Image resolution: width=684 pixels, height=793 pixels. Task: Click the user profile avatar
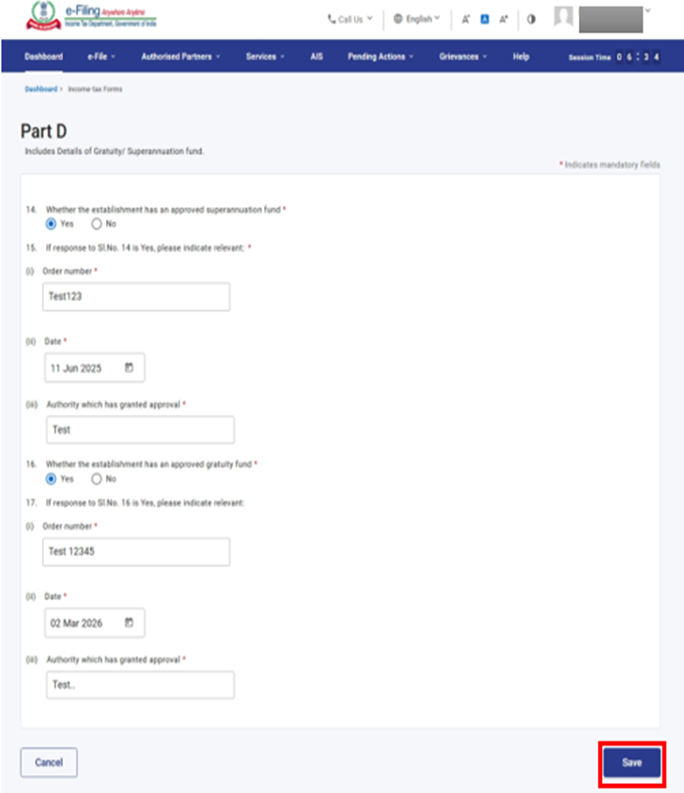(564, 18)
